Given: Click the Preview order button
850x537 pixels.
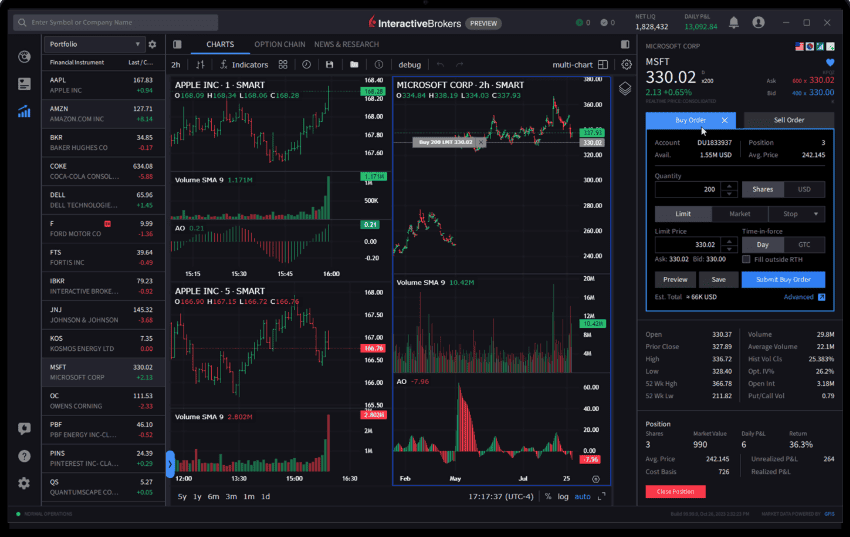Looking at the screenshot, I should tap(675, 280).
